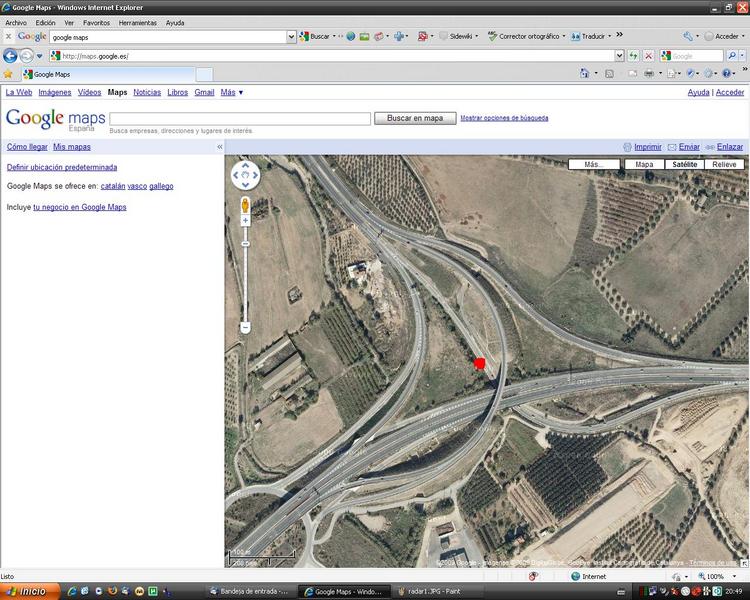Screen dimensions: 750x600
Task: Click the map zoom slider track
Action: point(245,280)
